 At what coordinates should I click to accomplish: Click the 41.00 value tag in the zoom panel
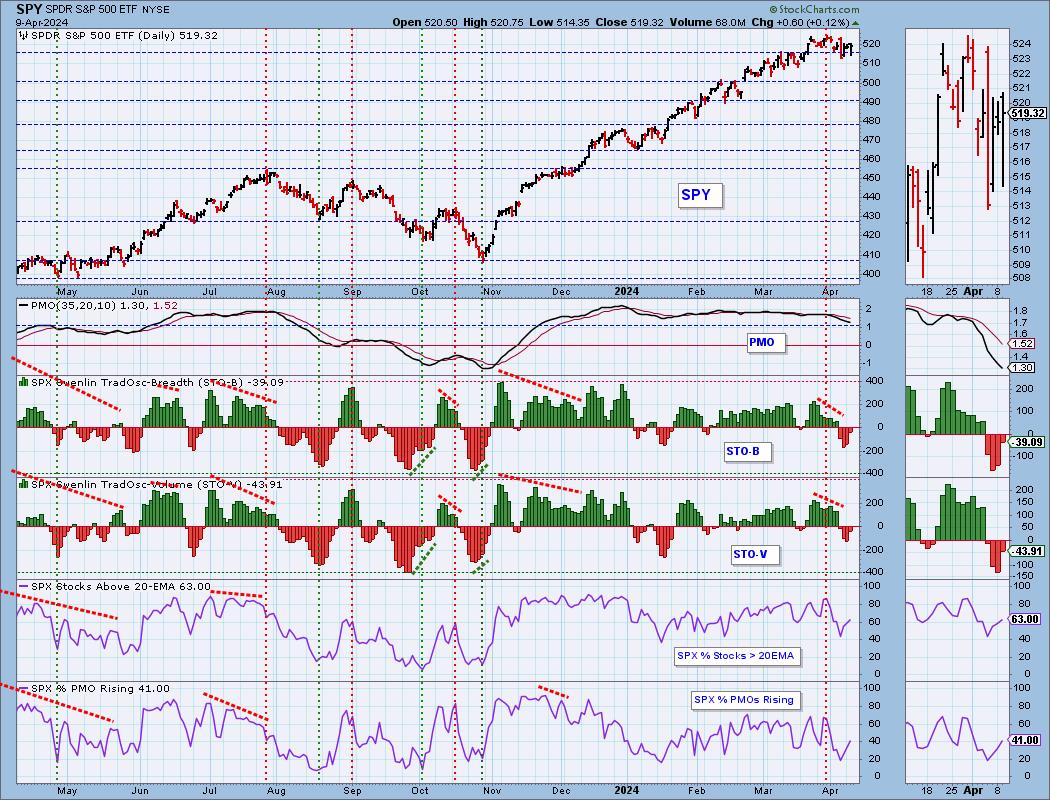click(x=1025, y=740)
